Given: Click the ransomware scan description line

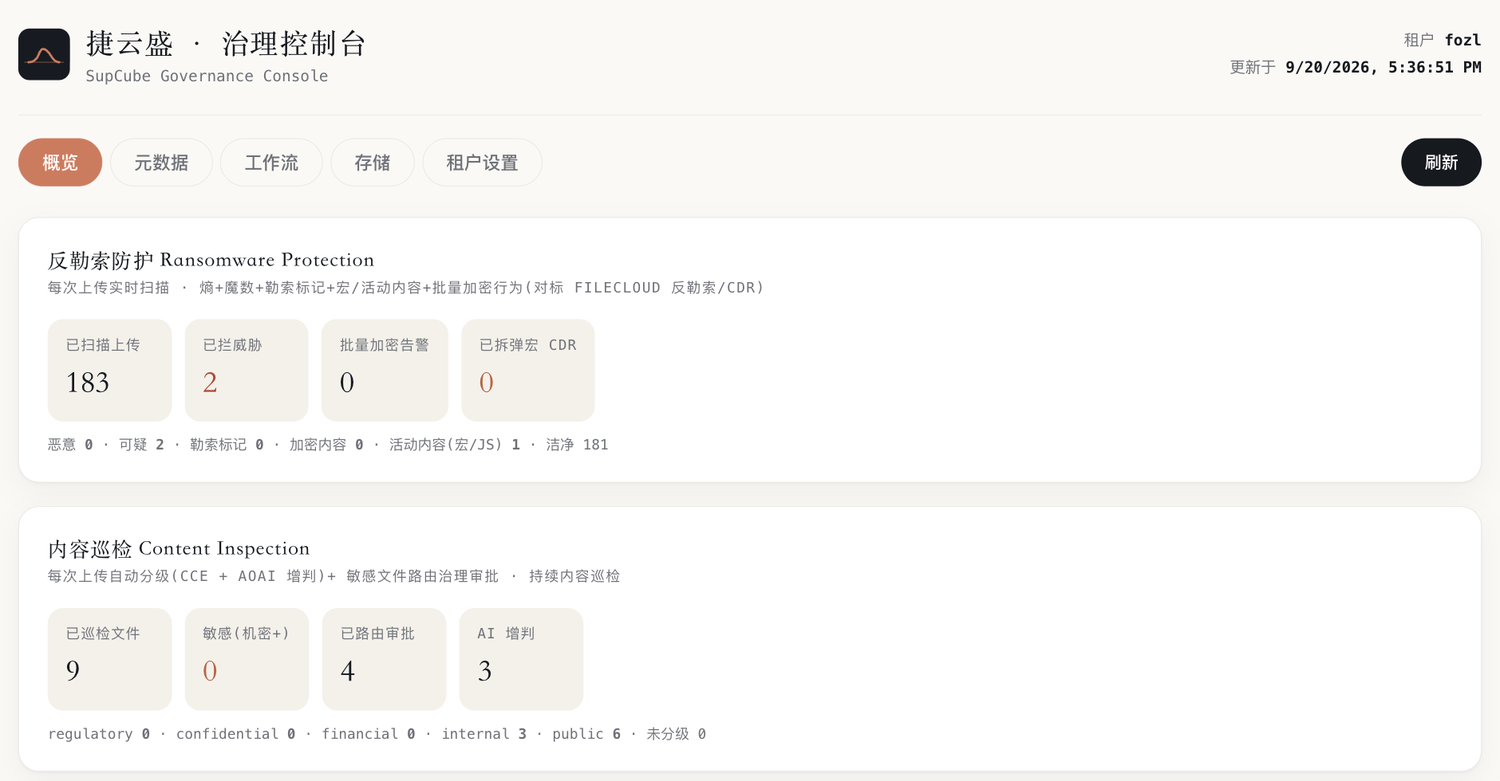Looking at the screenshot, I should tap(406, 288).
